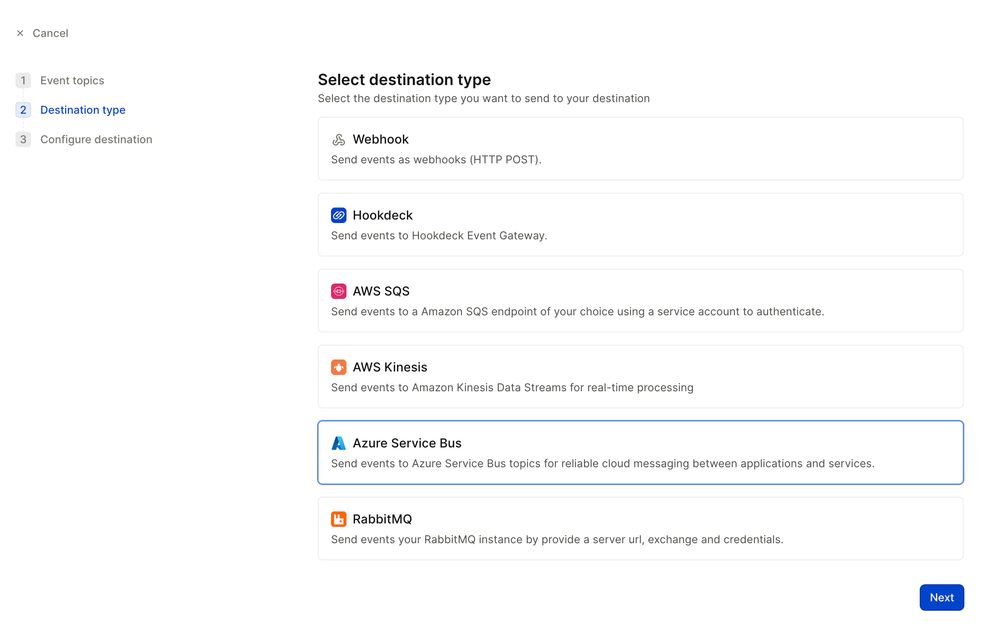Image resolution: width=1000 pixels, height=636 pixels.
Task: Choose the AWS SQS destination card
Action: coord(640,300)
